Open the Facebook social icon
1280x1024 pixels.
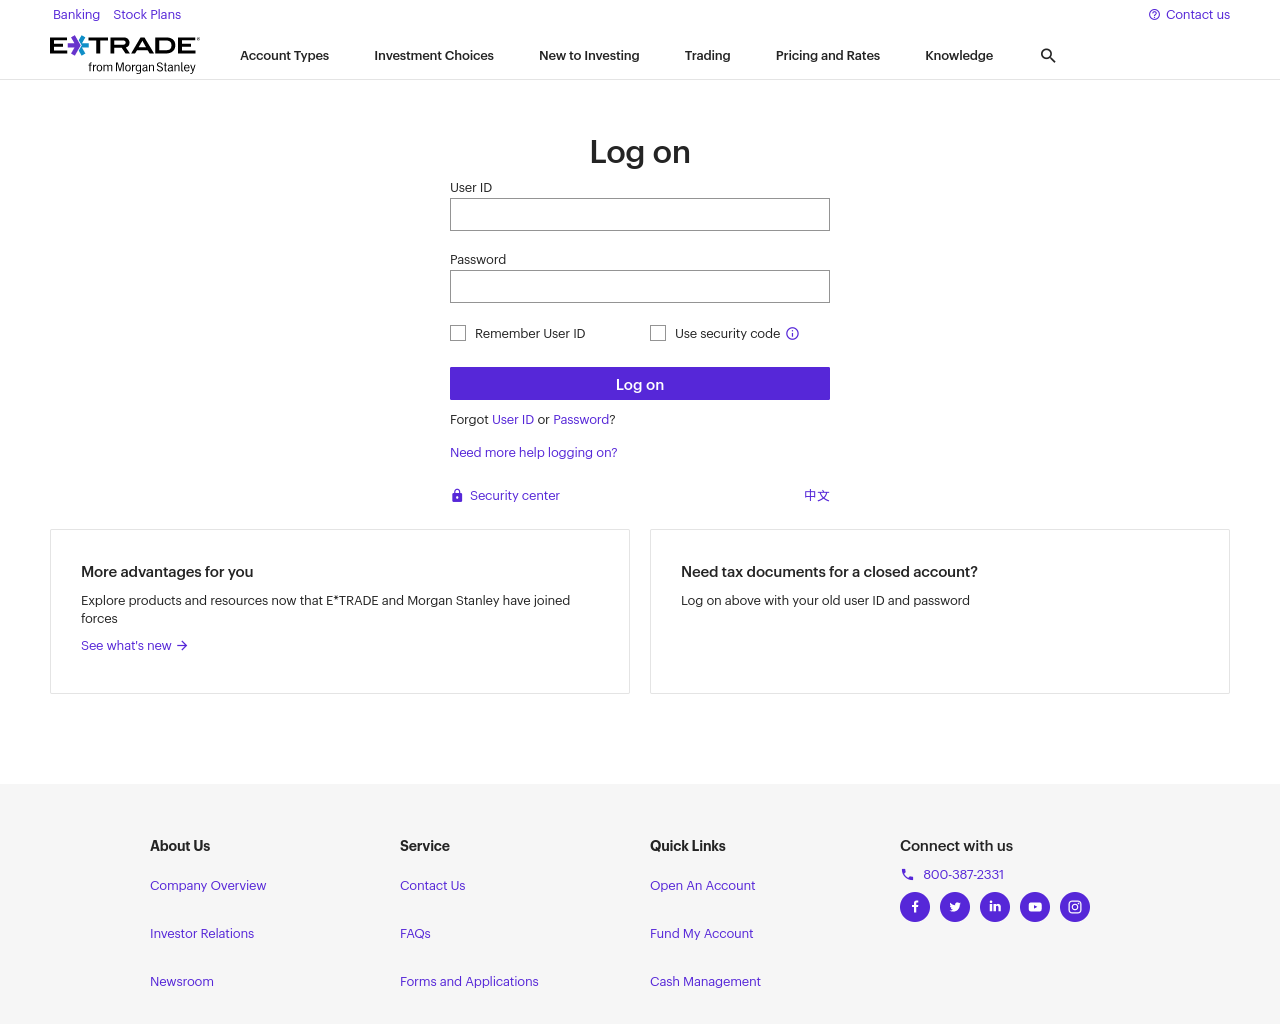click(915, 907)
